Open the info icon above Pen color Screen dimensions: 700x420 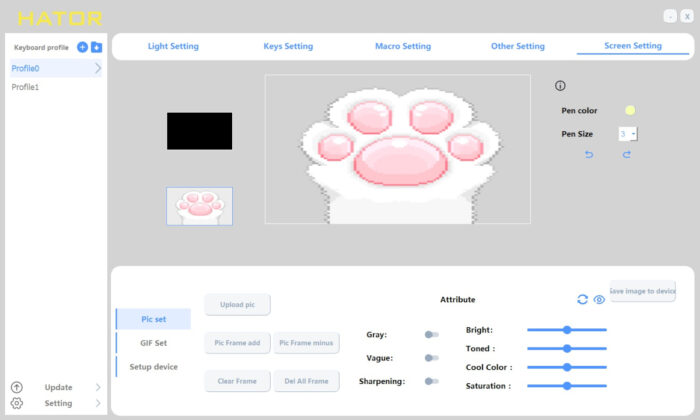pyautogui.click(x=560, y=86)
